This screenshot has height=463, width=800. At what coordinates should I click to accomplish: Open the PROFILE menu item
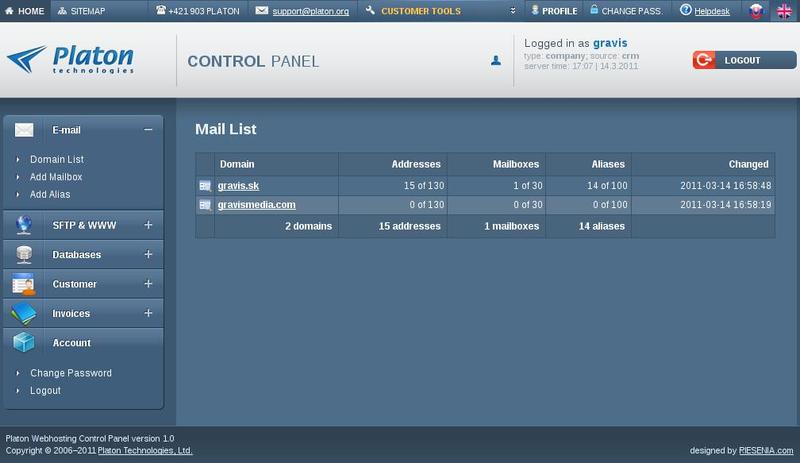pyautogui.click(x=560, y=11)
